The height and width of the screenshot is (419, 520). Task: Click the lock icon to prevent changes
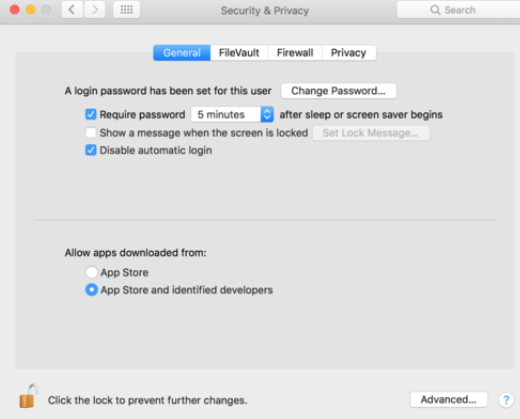[28, 396]
